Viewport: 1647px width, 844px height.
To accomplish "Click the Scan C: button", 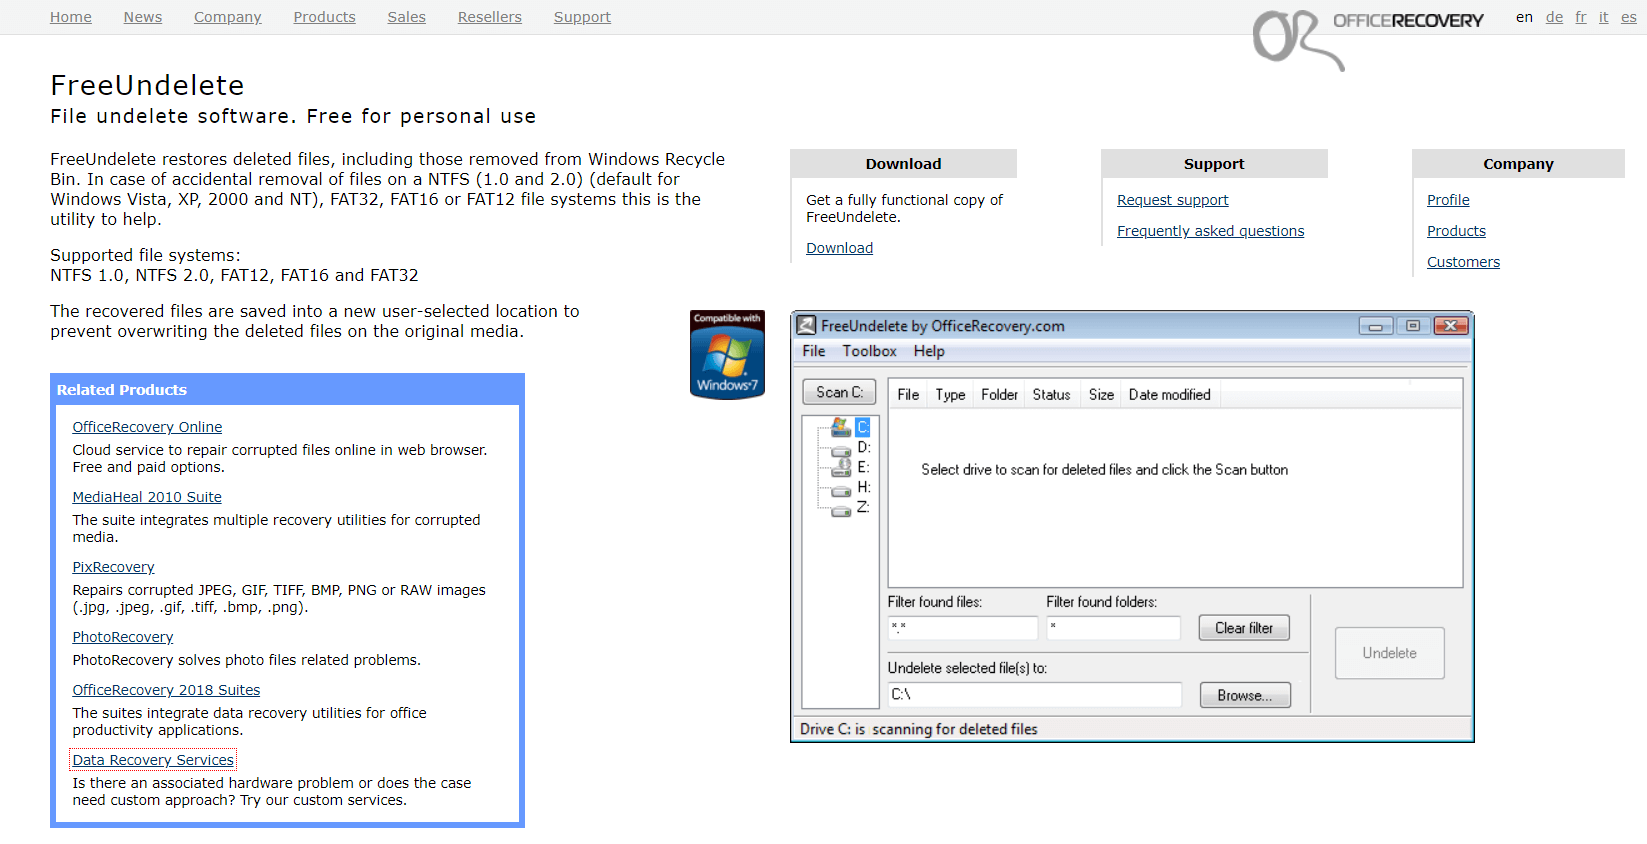I will pos(839,392).
